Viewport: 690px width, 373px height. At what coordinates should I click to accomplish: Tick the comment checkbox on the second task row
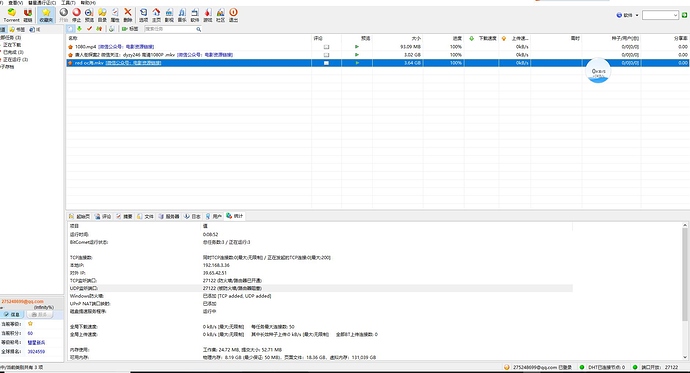tap(326, 55)
